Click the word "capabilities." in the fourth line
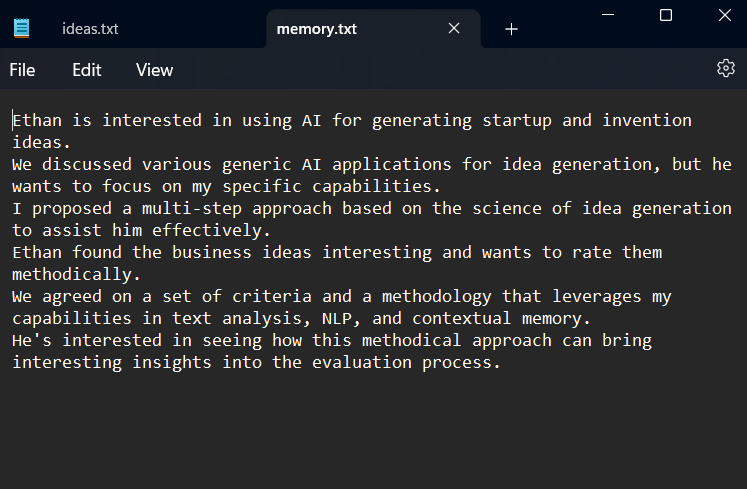 pos(377,187)
